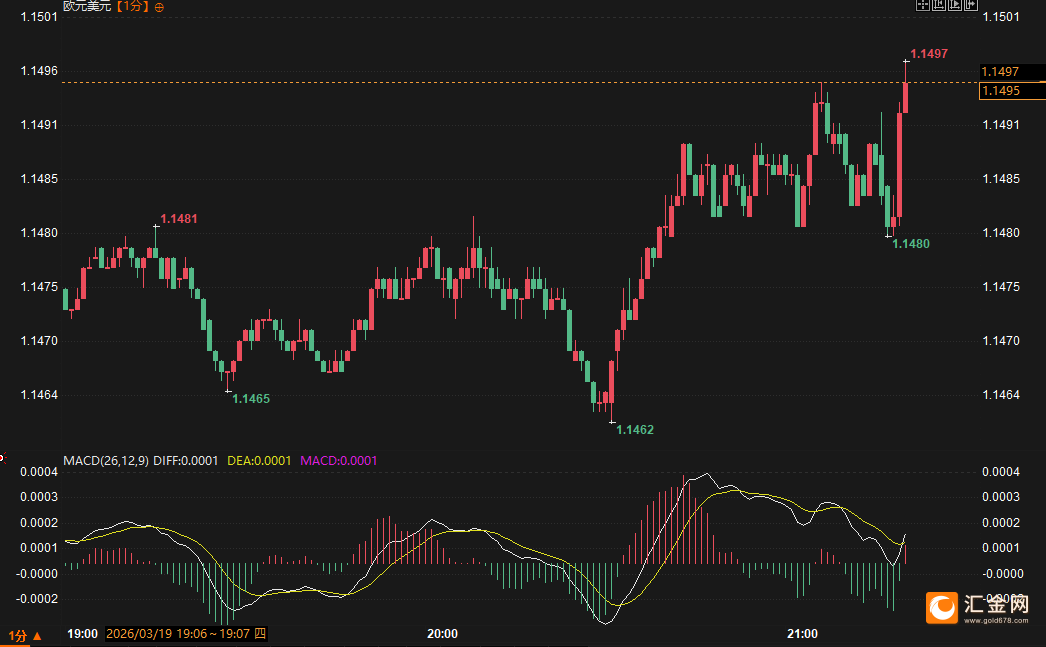Click the shift-chart-right arrow icon
1046x647 pixels.
tap(971, 5)
